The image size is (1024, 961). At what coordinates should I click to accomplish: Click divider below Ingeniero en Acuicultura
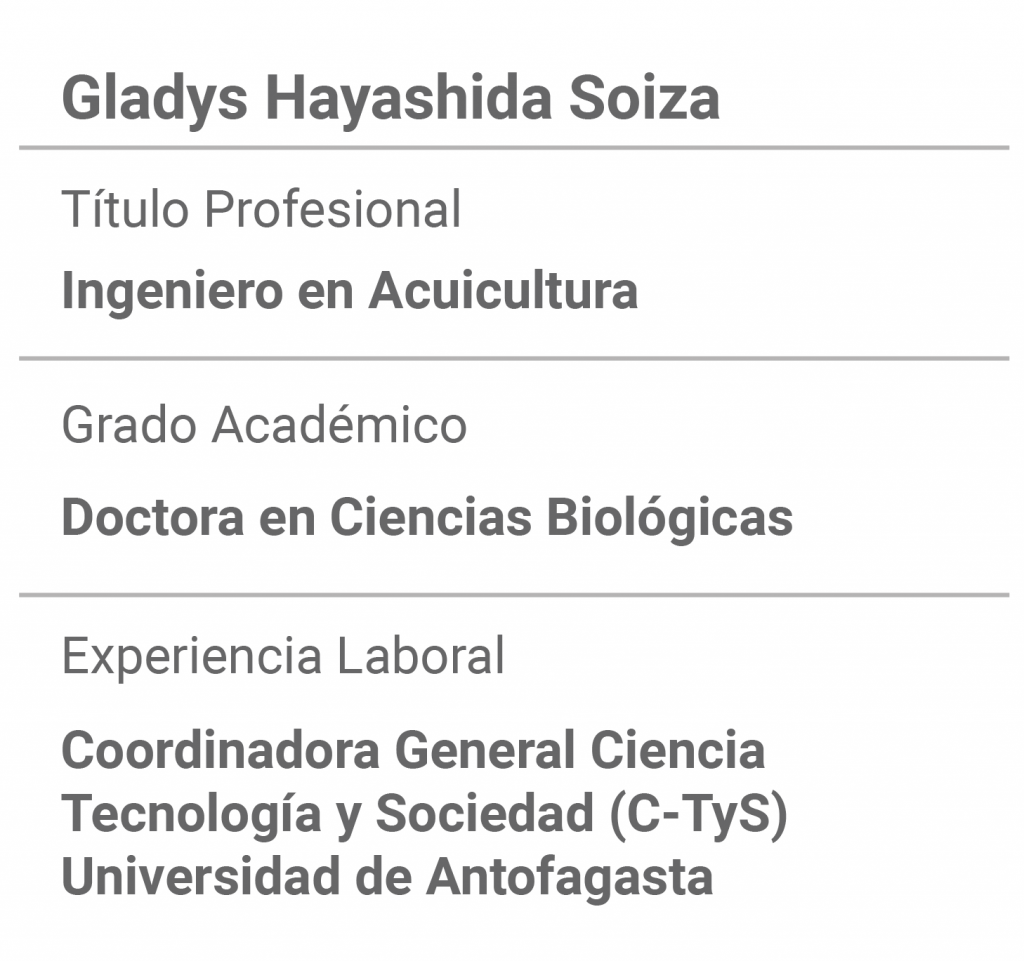[x=514, y=358]
